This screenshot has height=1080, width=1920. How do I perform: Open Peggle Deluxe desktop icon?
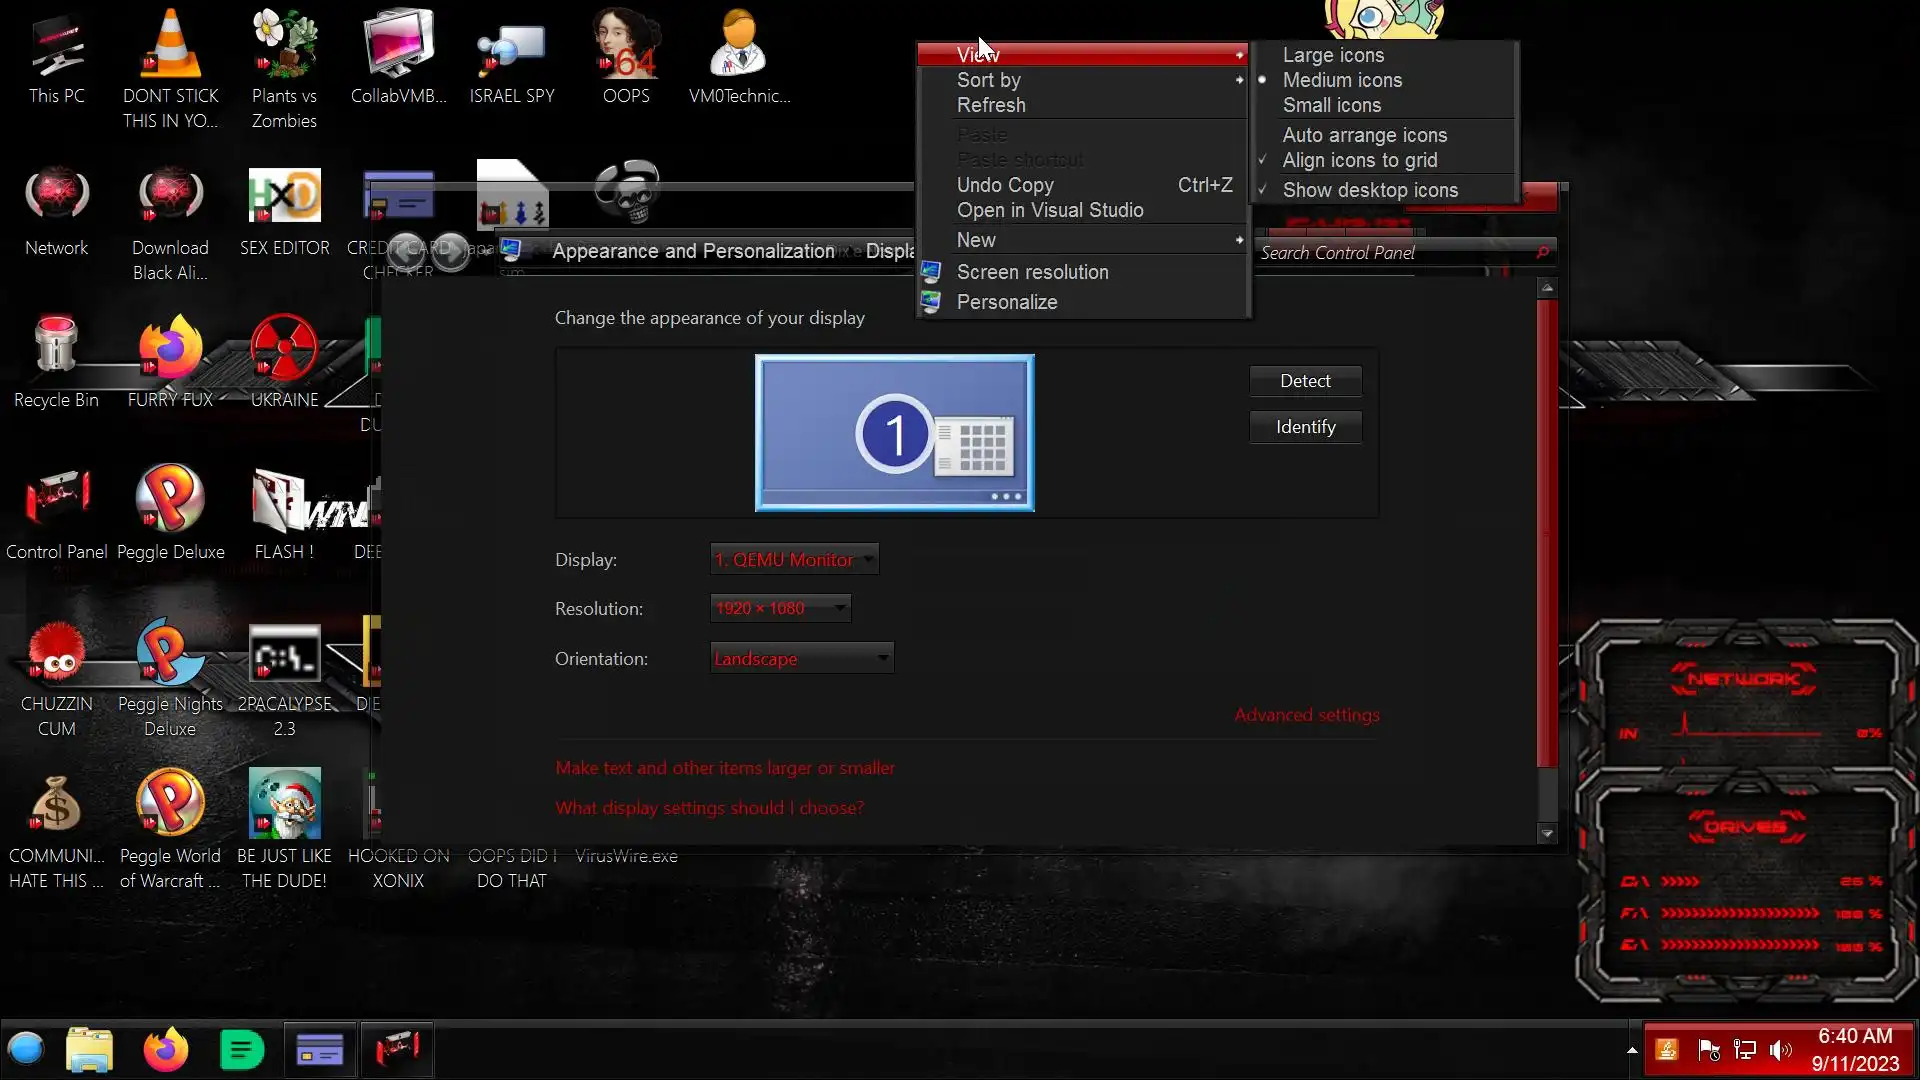click(170, 499)
